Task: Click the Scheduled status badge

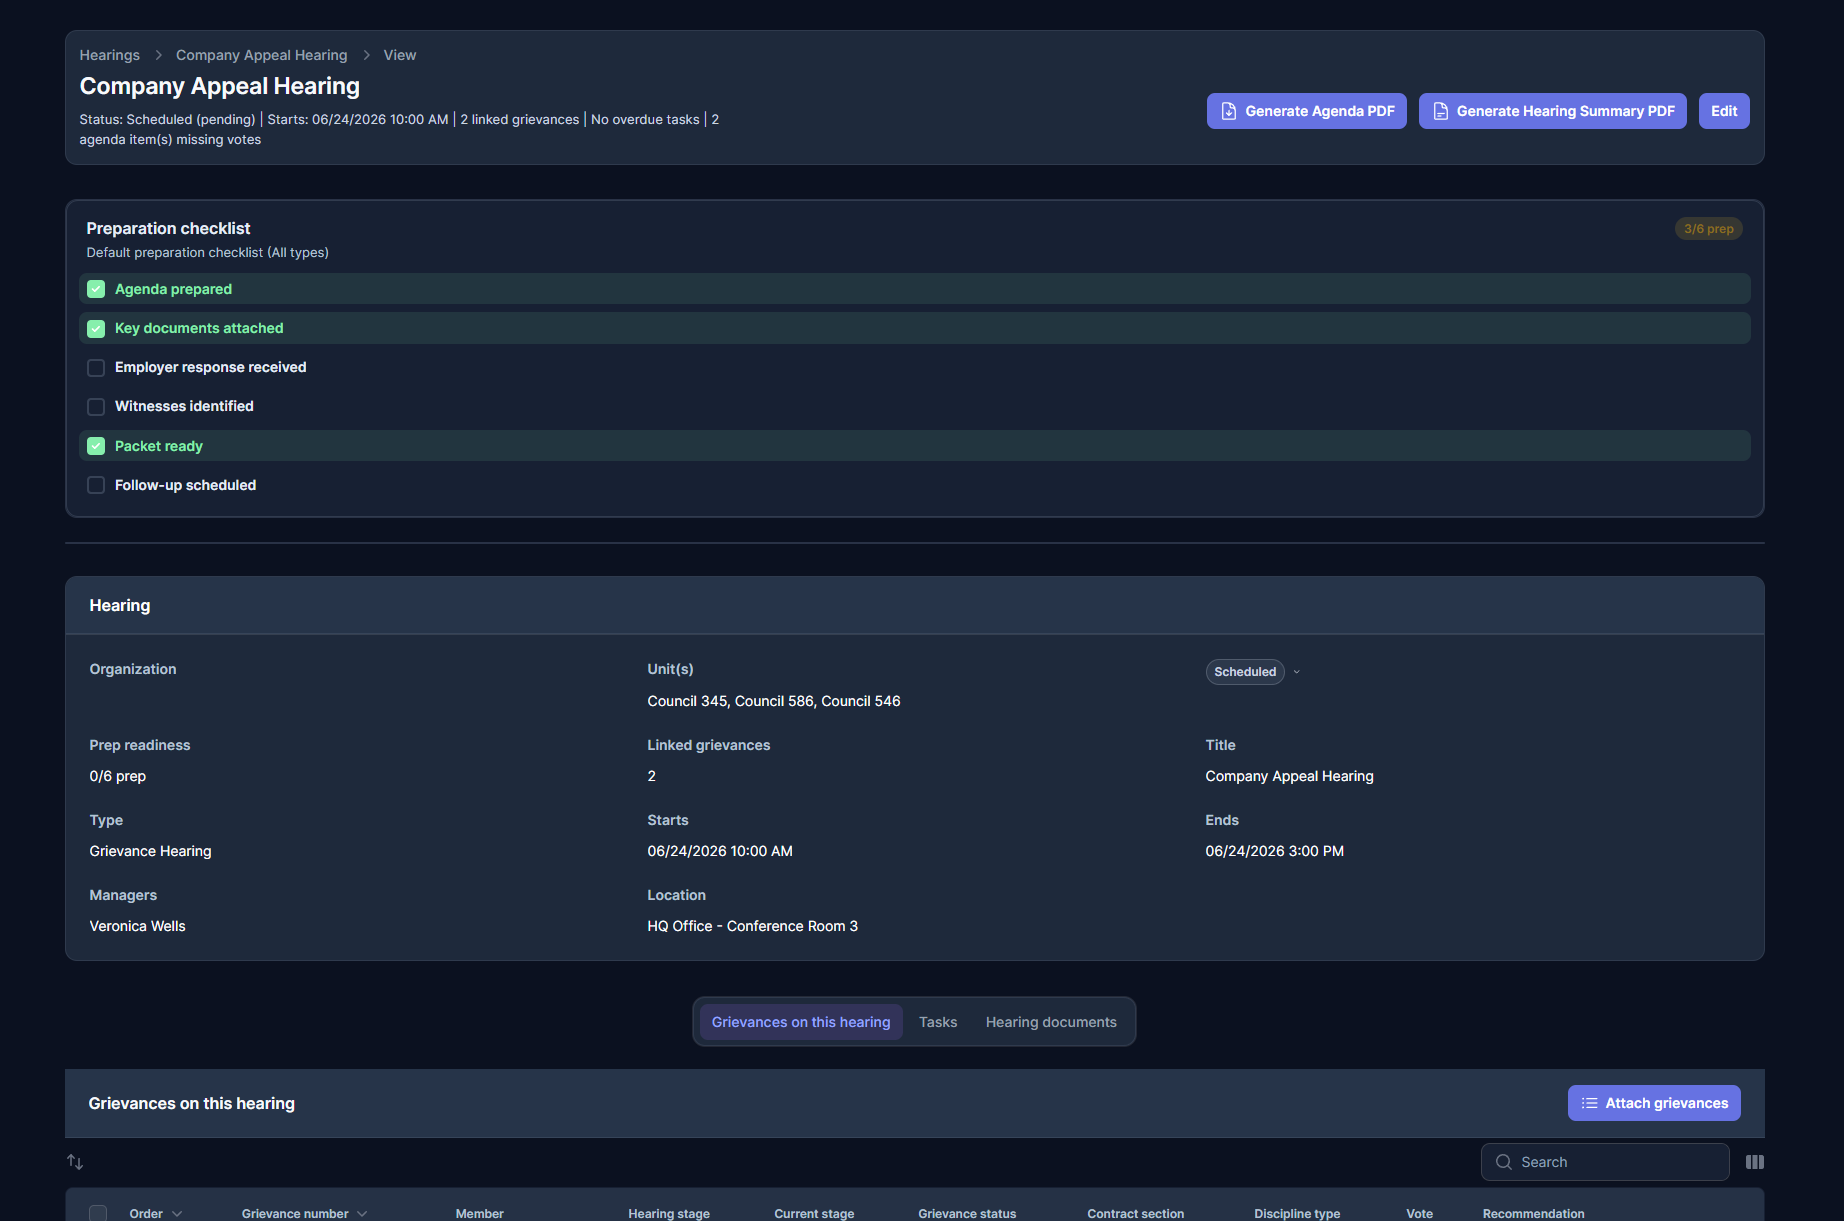Action: (x=1245, y=672)
